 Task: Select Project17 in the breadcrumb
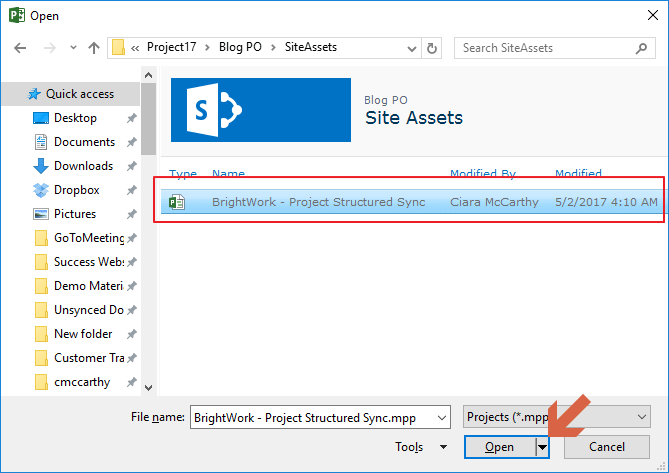point(172,47)
